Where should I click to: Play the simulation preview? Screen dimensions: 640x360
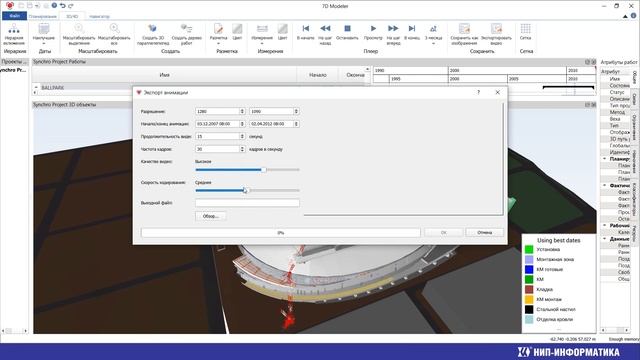click(x=373, y=32)
